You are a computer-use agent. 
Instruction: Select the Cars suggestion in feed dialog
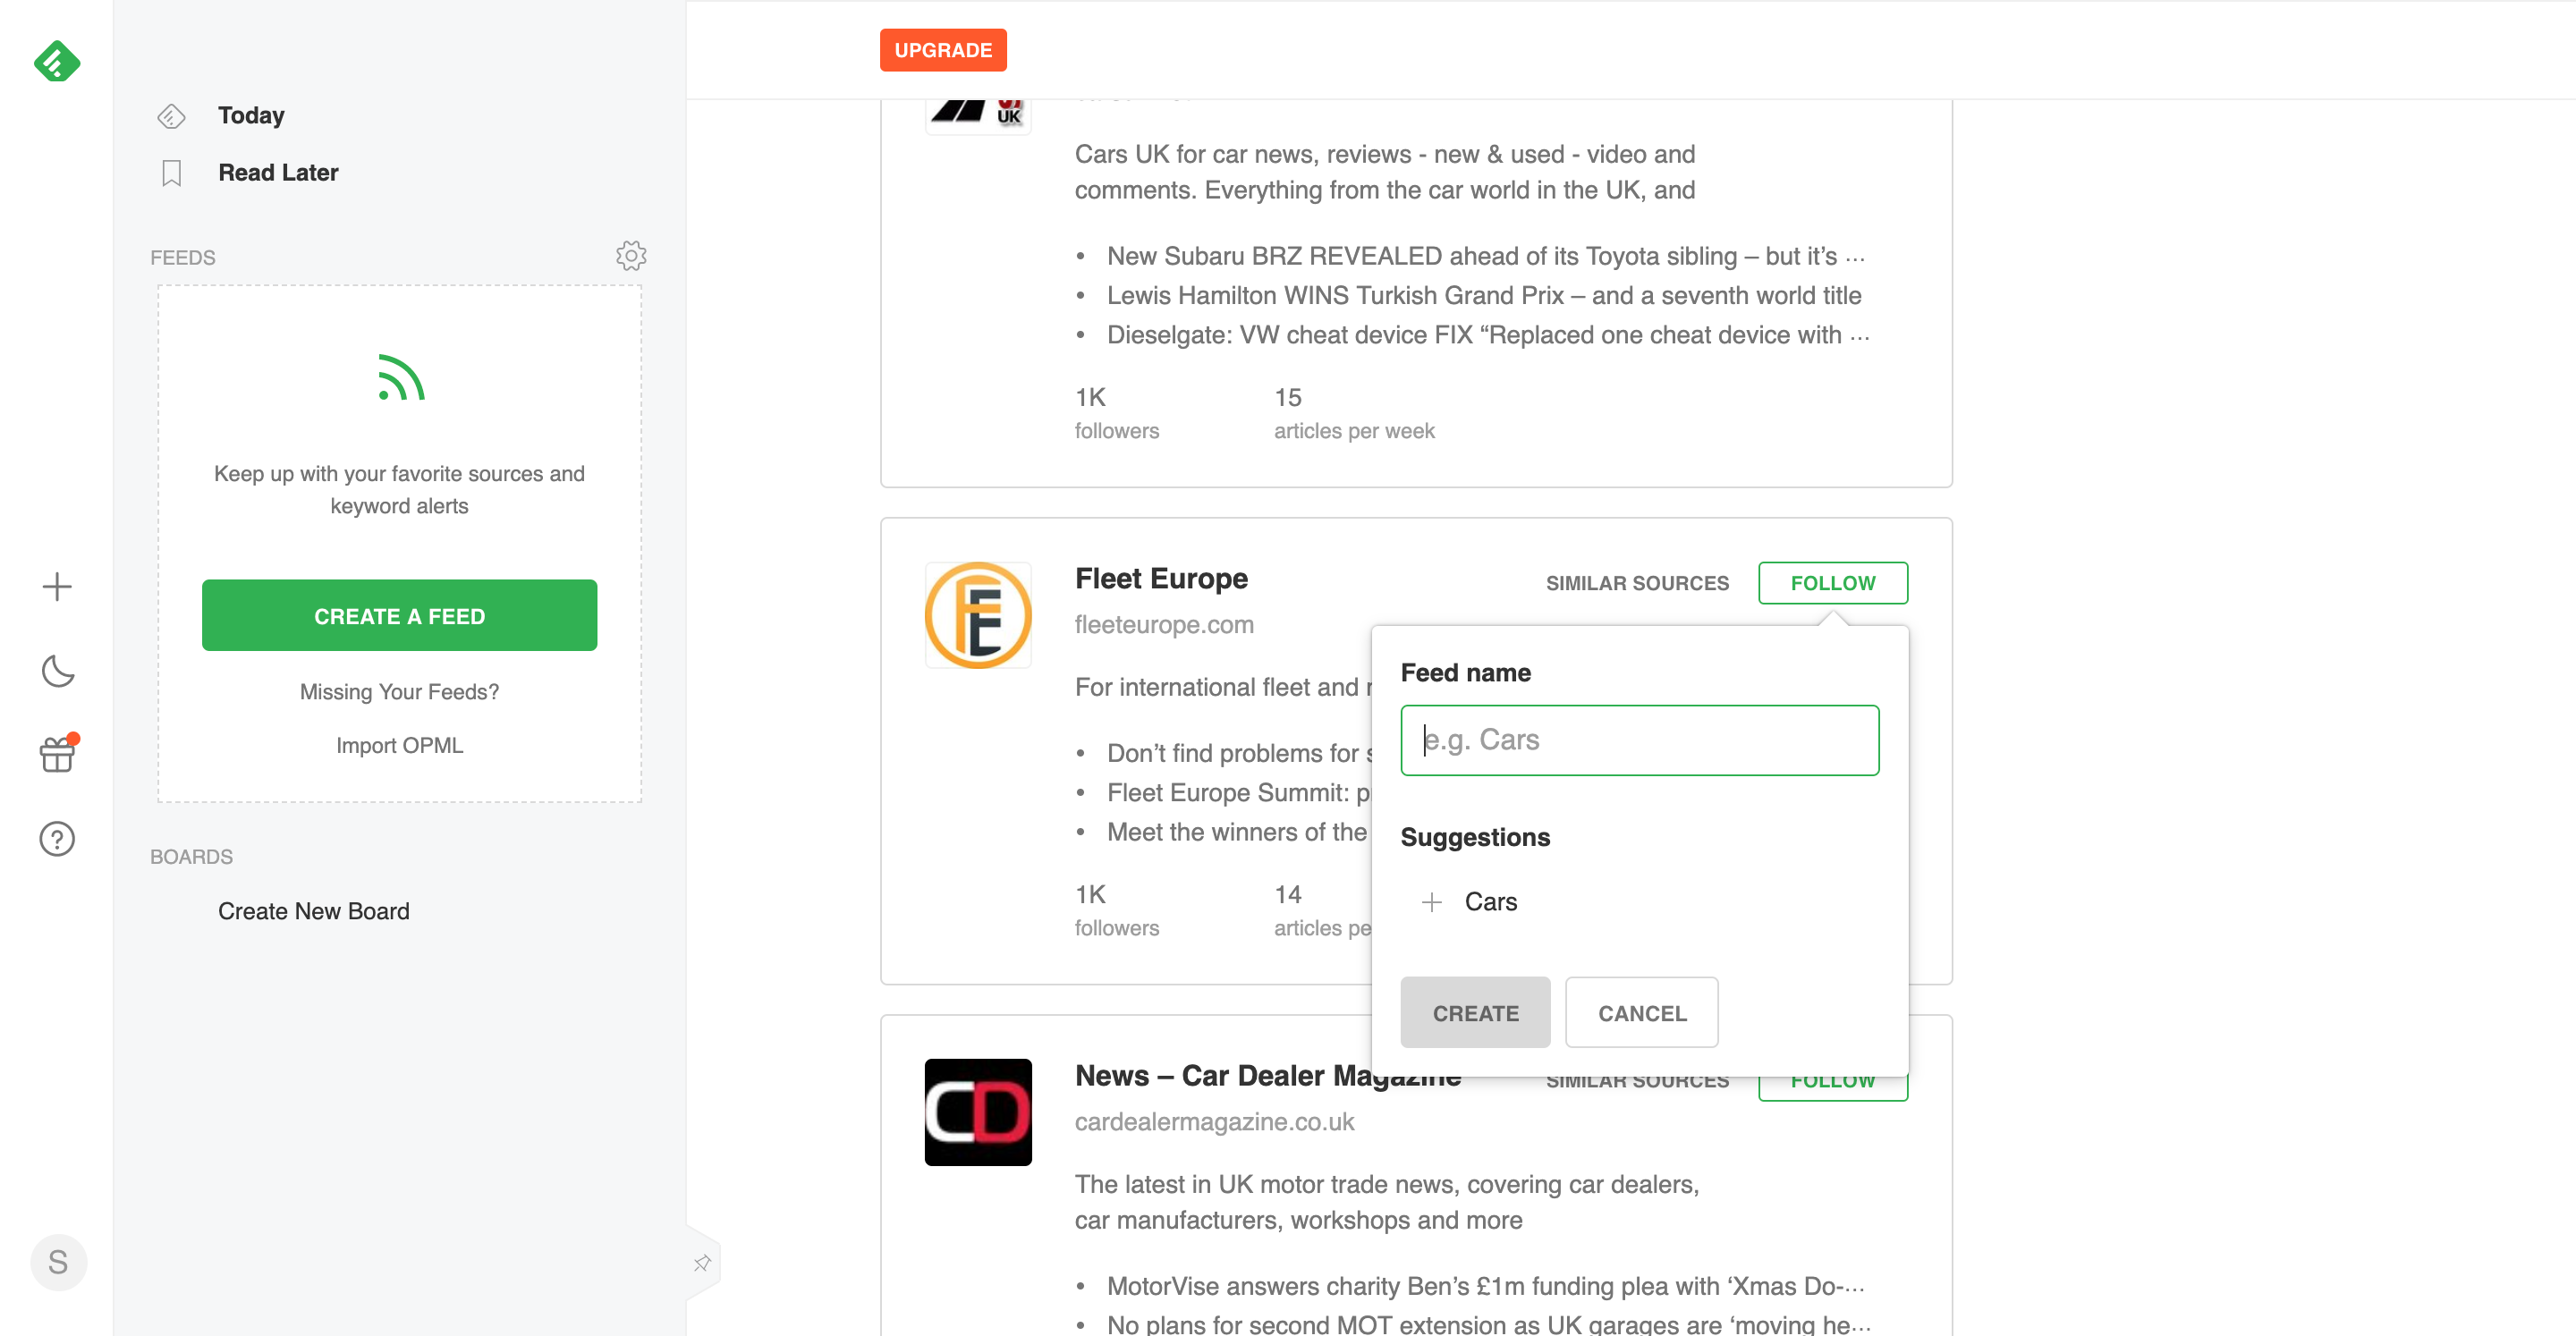(x=1491, y=898)
